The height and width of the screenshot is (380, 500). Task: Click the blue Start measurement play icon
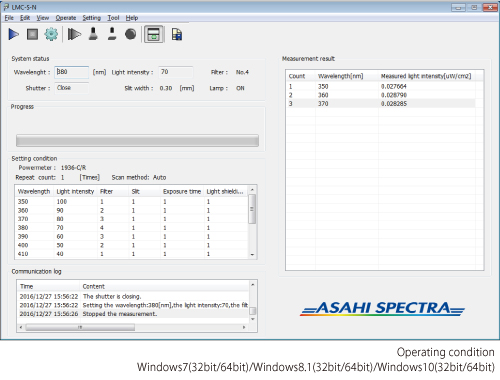coord(14,34)
